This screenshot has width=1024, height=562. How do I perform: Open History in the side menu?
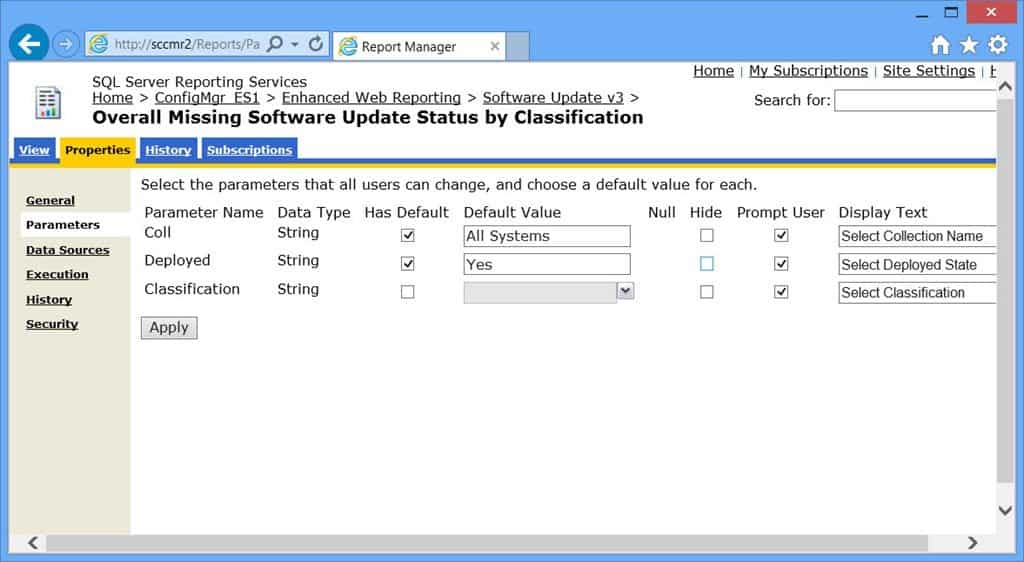click(49, 300)
